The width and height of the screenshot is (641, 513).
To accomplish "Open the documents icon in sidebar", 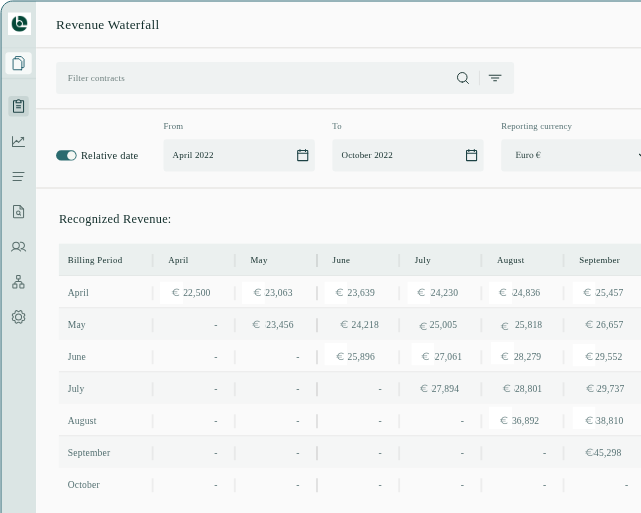I will pyautogui.click(x=18, y=64).
